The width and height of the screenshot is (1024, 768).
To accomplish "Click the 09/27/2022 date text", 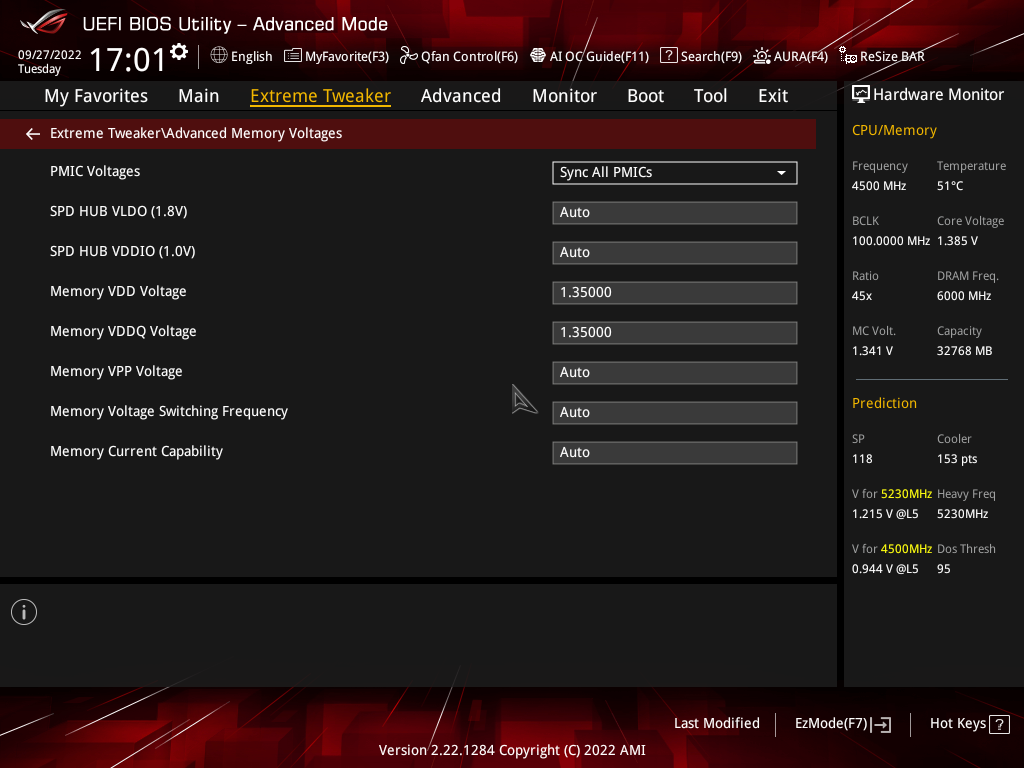I will click(x=49, y=55).
